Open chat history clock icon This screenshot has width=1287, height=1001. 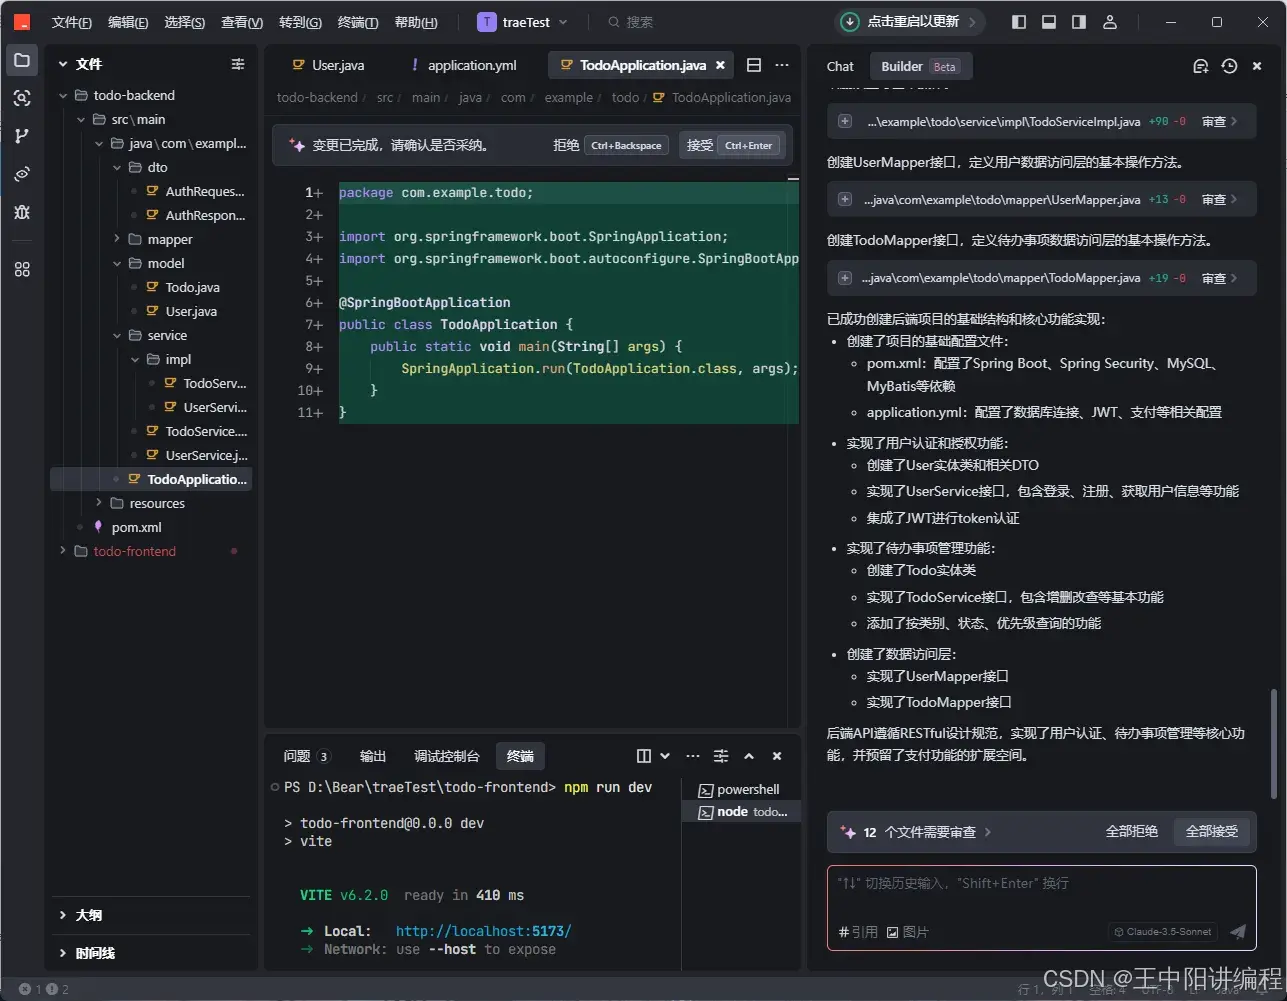(1229, 66)
